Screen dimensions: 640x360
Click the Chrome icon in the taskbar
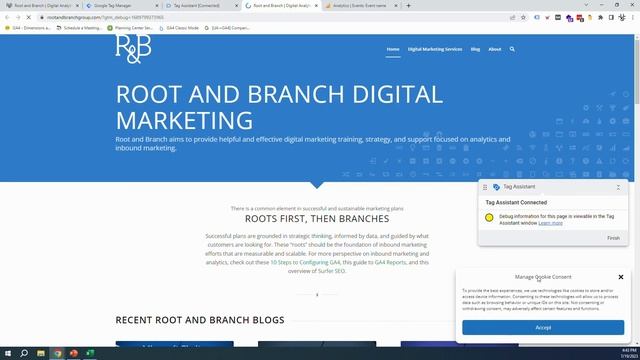pos(58,353)
